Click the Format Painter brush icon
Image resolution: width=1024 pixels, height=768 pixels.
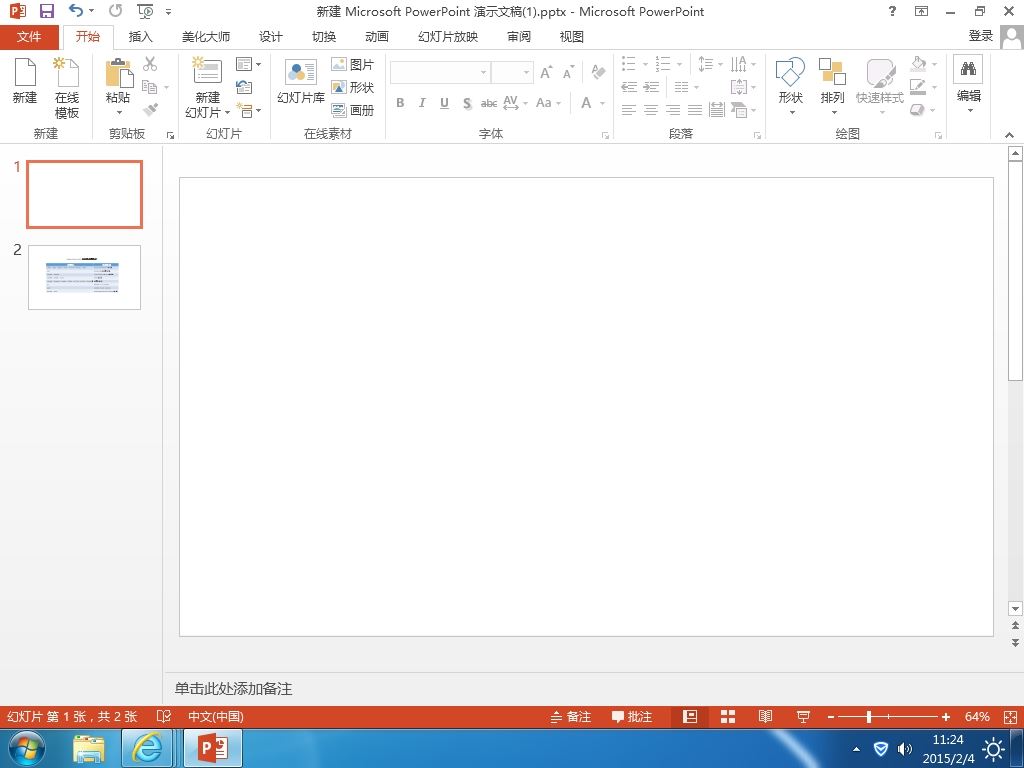(x=150, y=109)
